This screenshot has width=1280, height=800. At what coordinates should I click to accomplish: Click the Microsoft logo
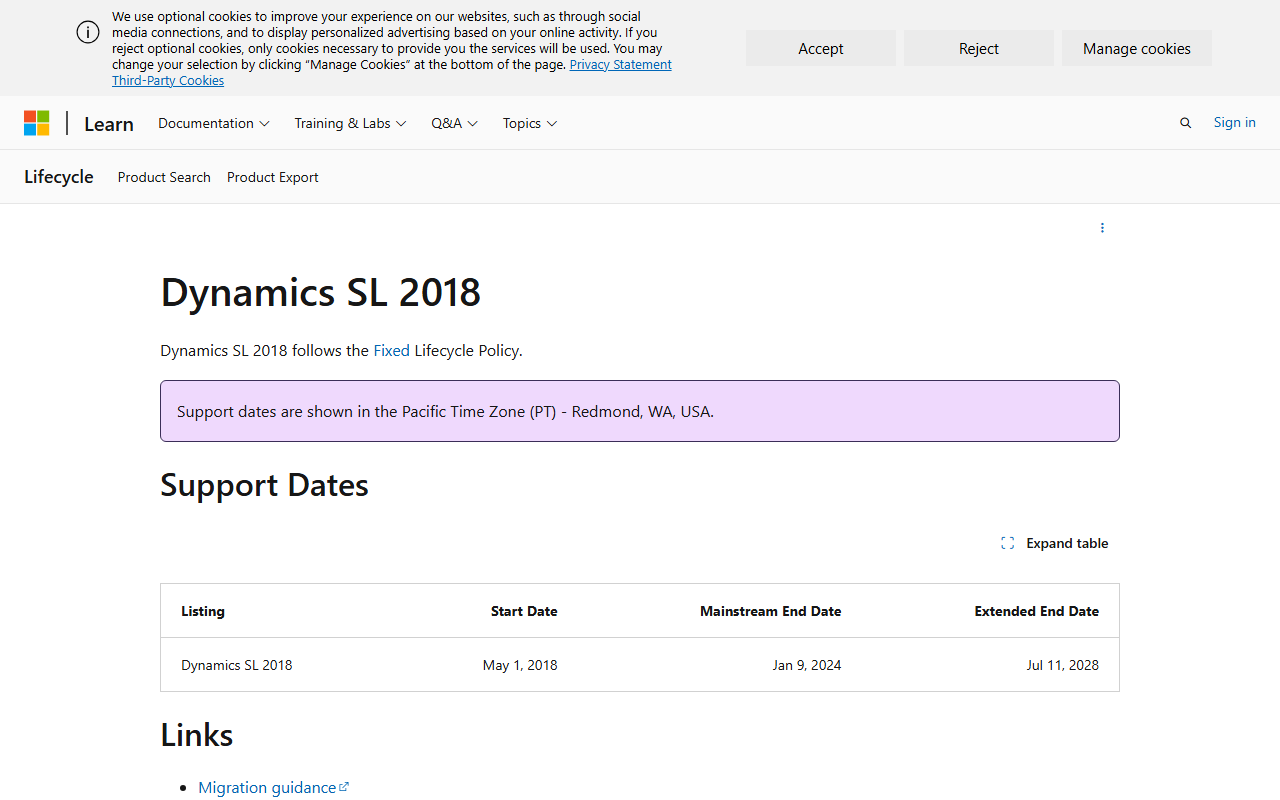click(37, 123)
